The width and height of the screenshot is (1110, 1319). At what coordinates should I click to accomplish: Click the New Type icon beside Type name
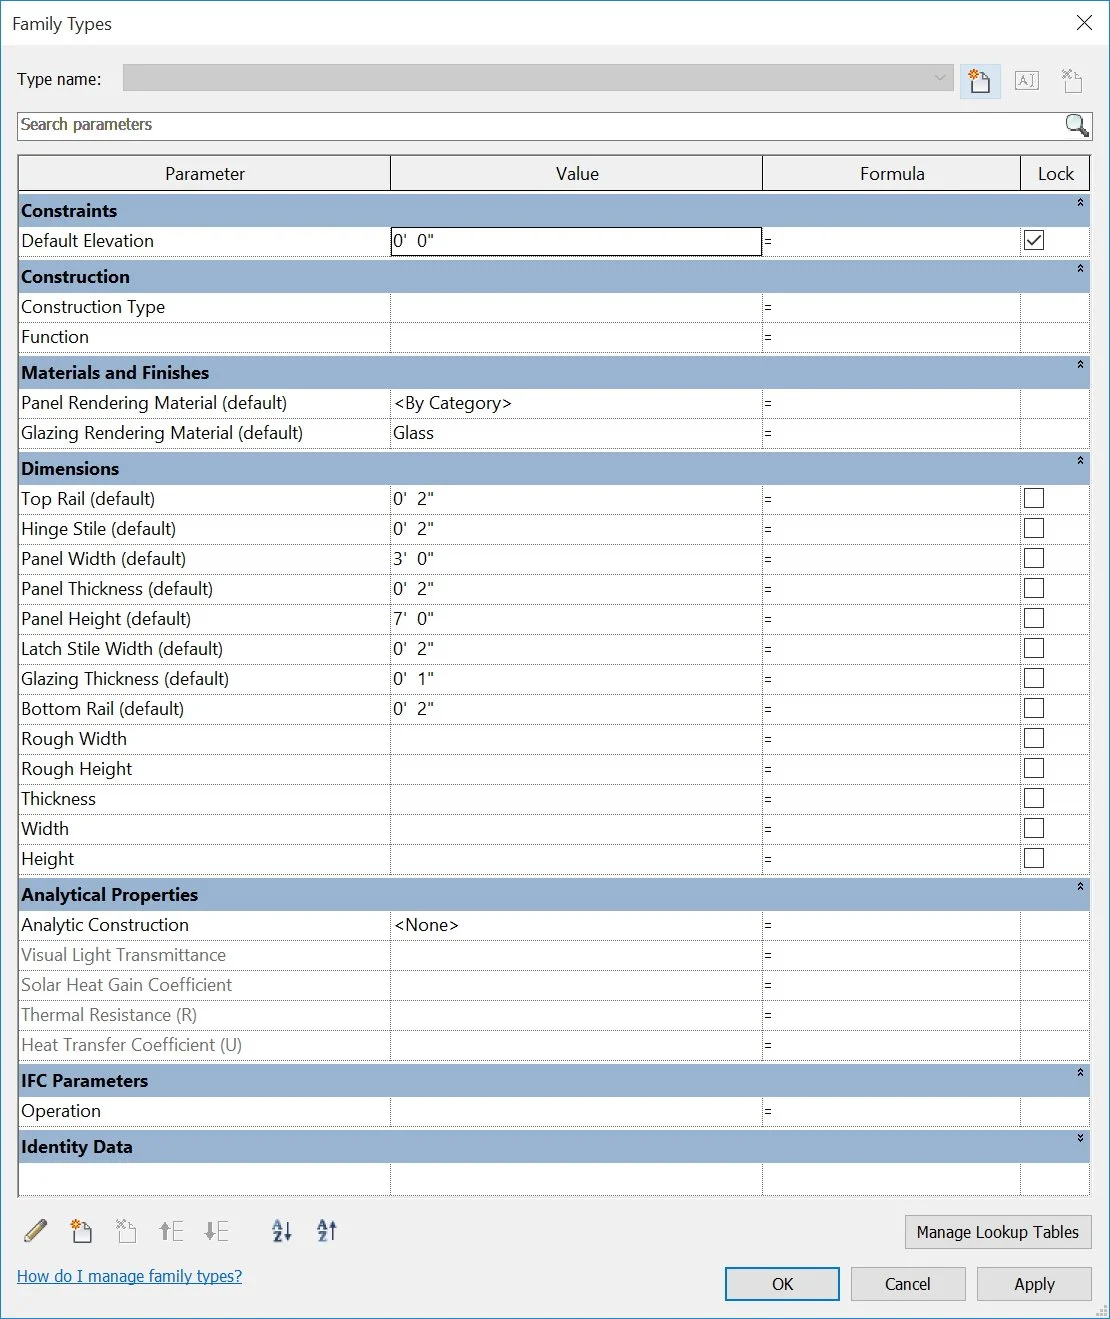(x=980, y=80)
